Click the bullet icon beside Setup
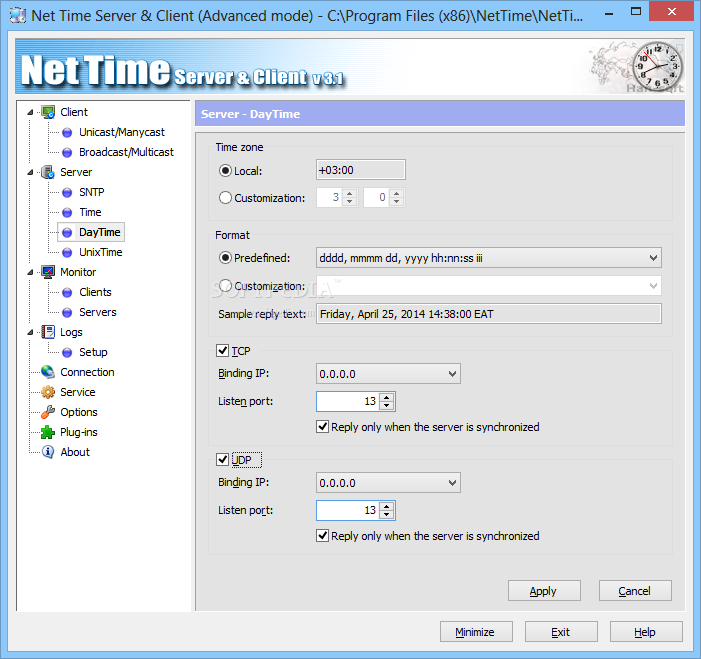The height and width of the screenshot is (659, 701). pyautogui.click(x=67, y=352)
